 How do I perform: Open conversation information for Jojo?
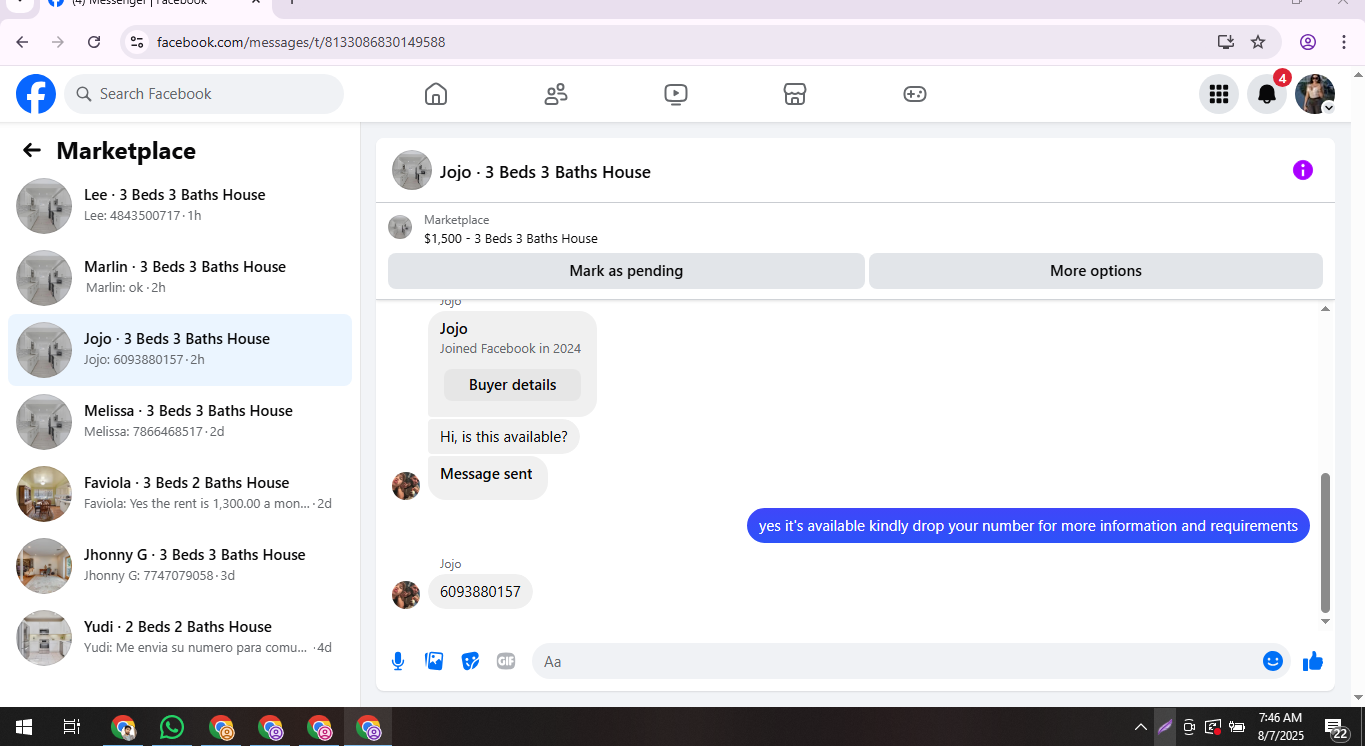[1303, 170]
